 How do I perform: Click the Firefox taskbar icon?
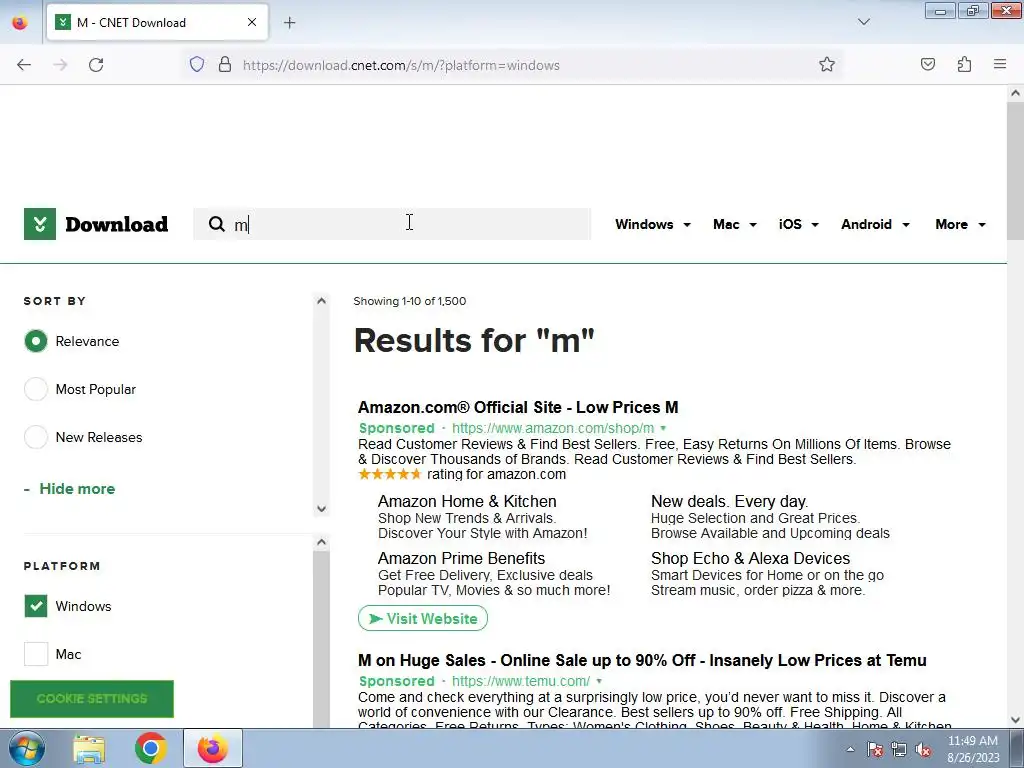[213, 748]
